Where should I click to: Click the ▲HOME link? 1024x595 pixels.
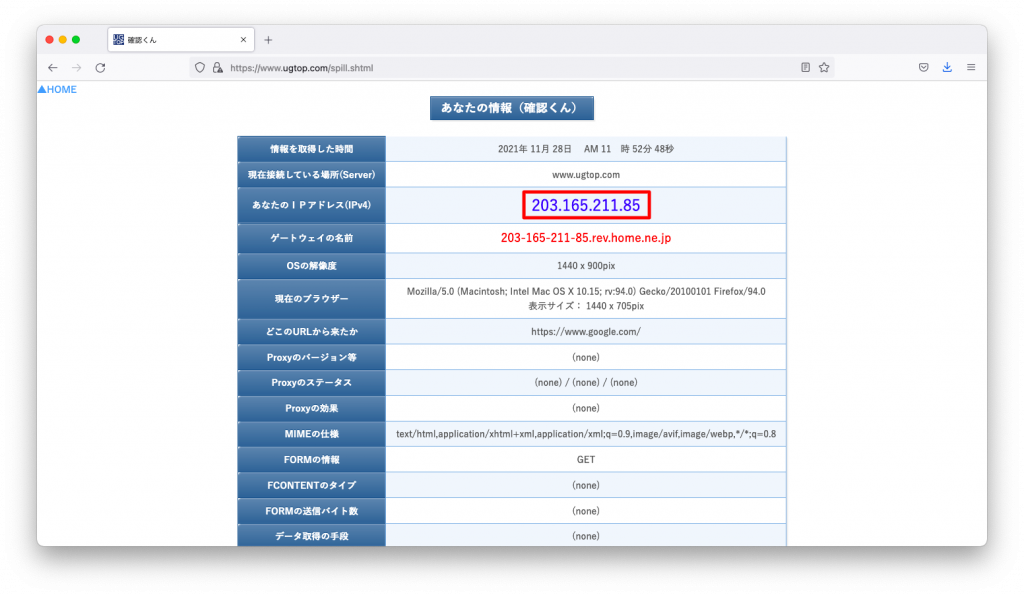tap(56, 89)
